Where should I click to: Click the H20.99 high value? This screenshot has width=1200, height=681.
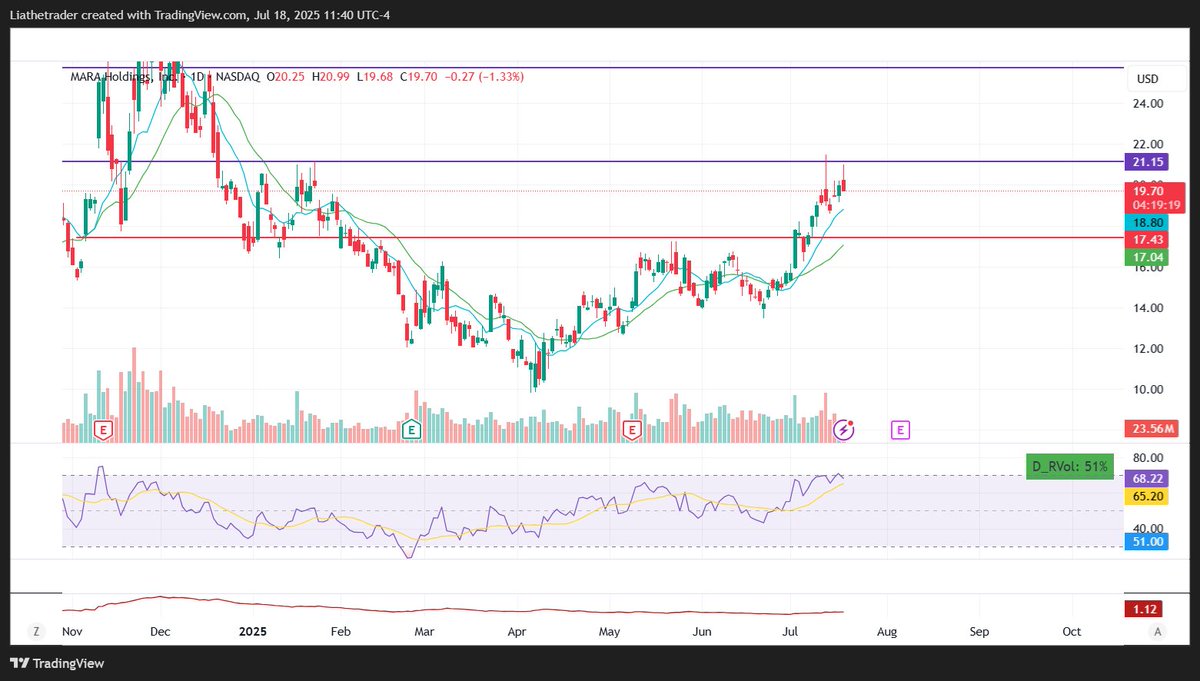coord(332,76)
